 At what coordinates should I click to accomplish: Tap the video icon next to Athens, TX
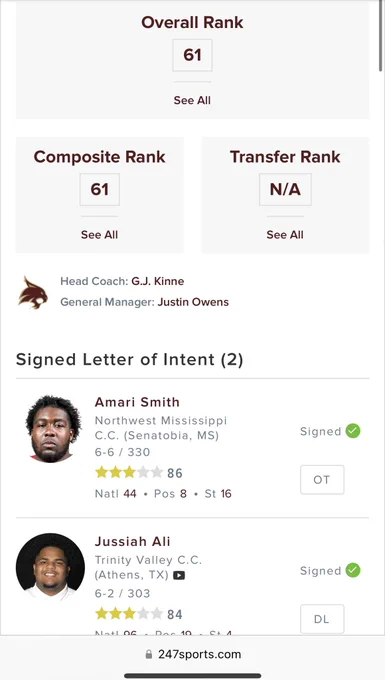179,575
